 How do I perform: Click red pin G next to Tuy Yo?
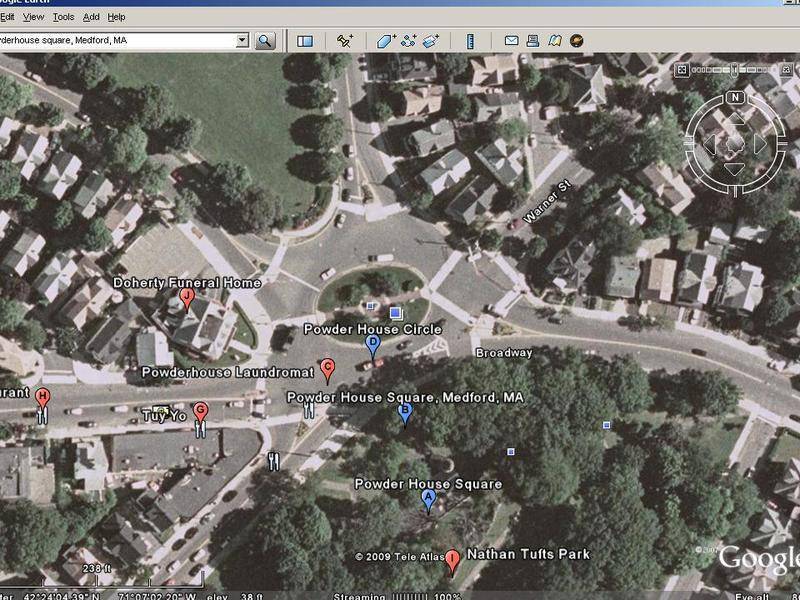coord(201,413)
